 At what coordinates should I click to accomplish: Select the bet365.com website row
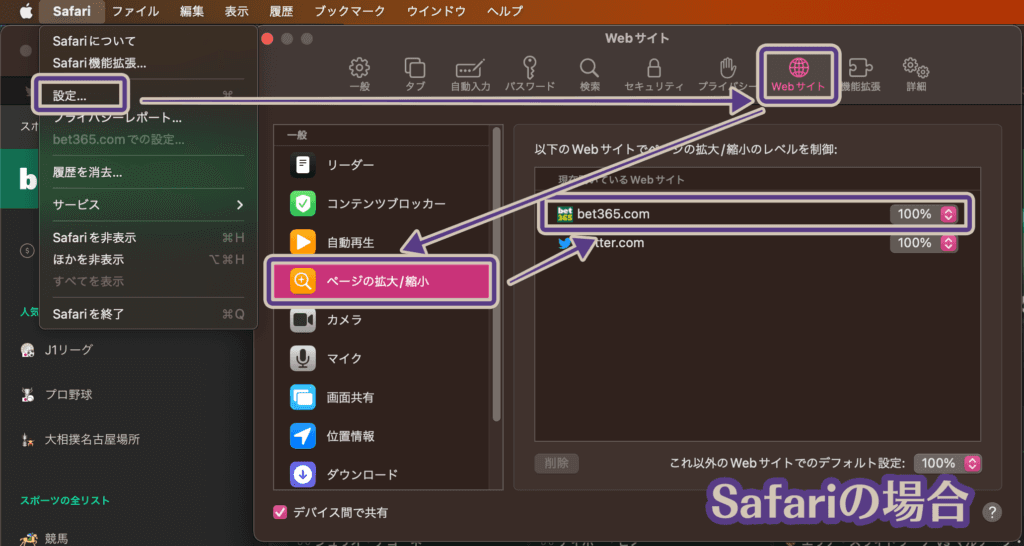click(757, 214)
